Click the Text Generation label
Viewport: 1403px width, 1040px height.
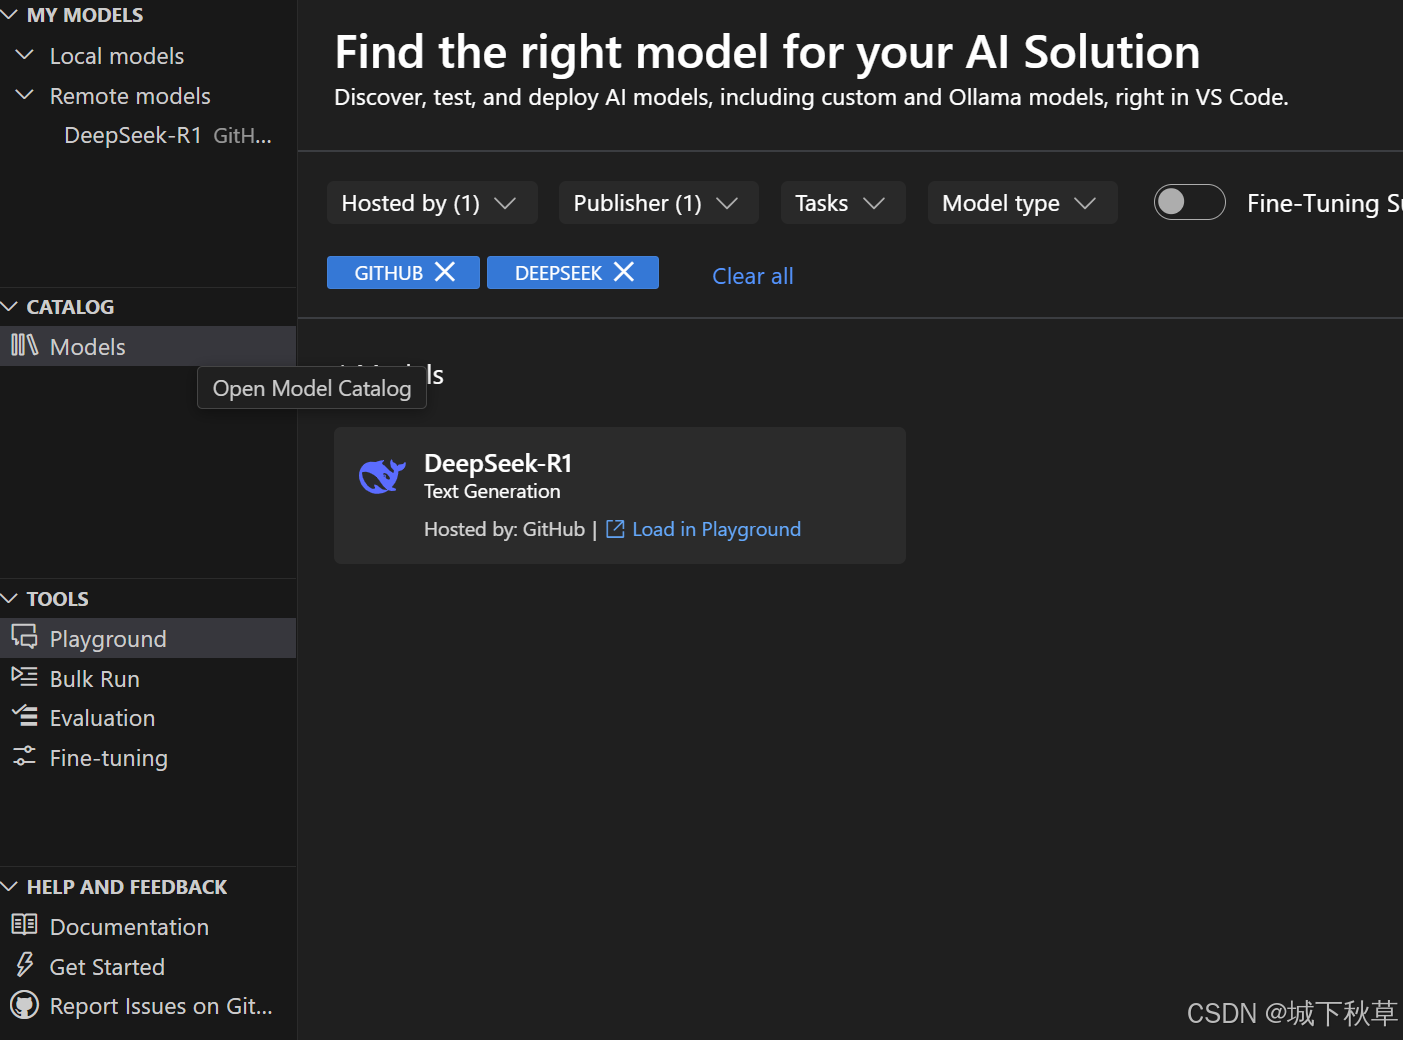(492, 491)
